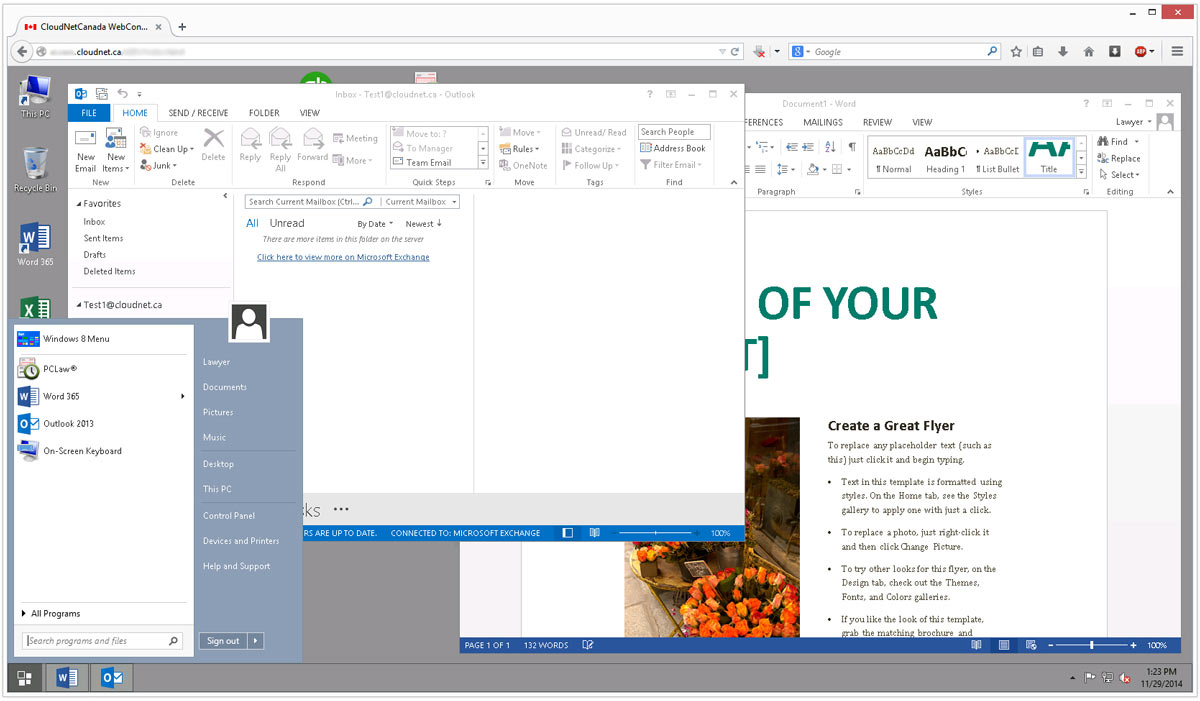Open Clean Up dropdown in Outlook

167,149
